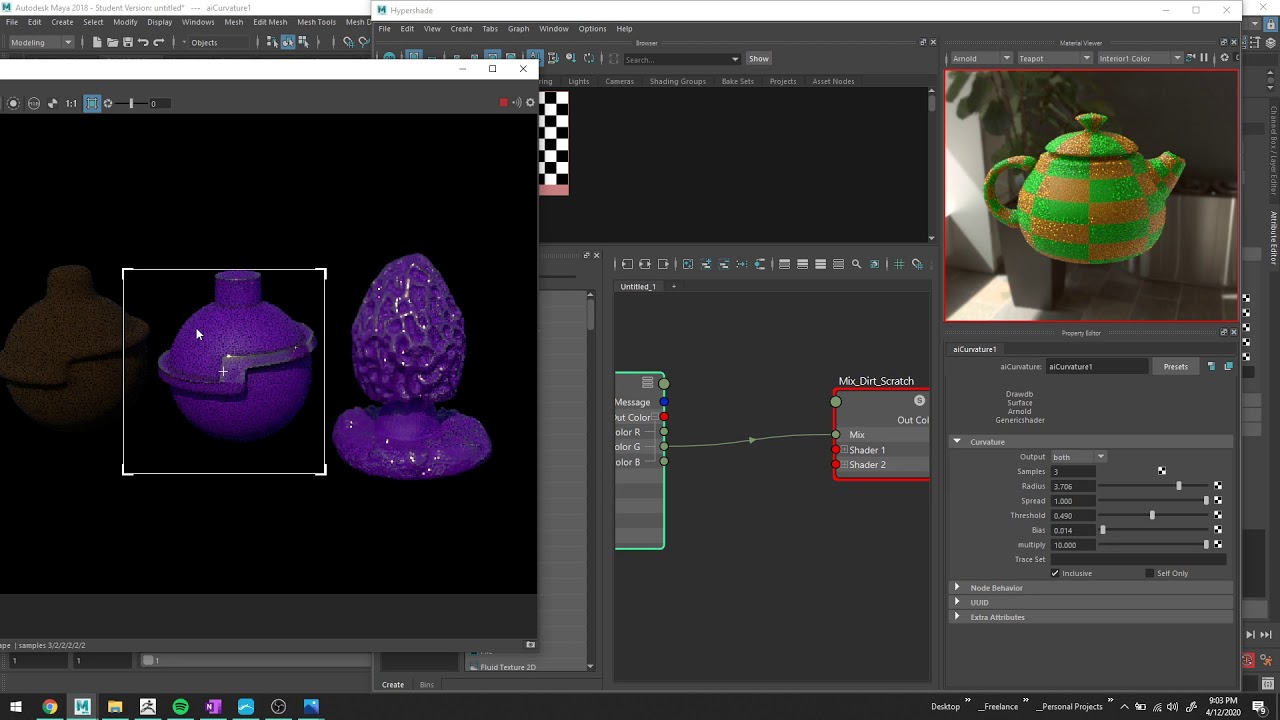Viewport: 1280px width, 720px height.
Task: Open Chrome from Windows taskbar
Action: click(x=49, y=707)
